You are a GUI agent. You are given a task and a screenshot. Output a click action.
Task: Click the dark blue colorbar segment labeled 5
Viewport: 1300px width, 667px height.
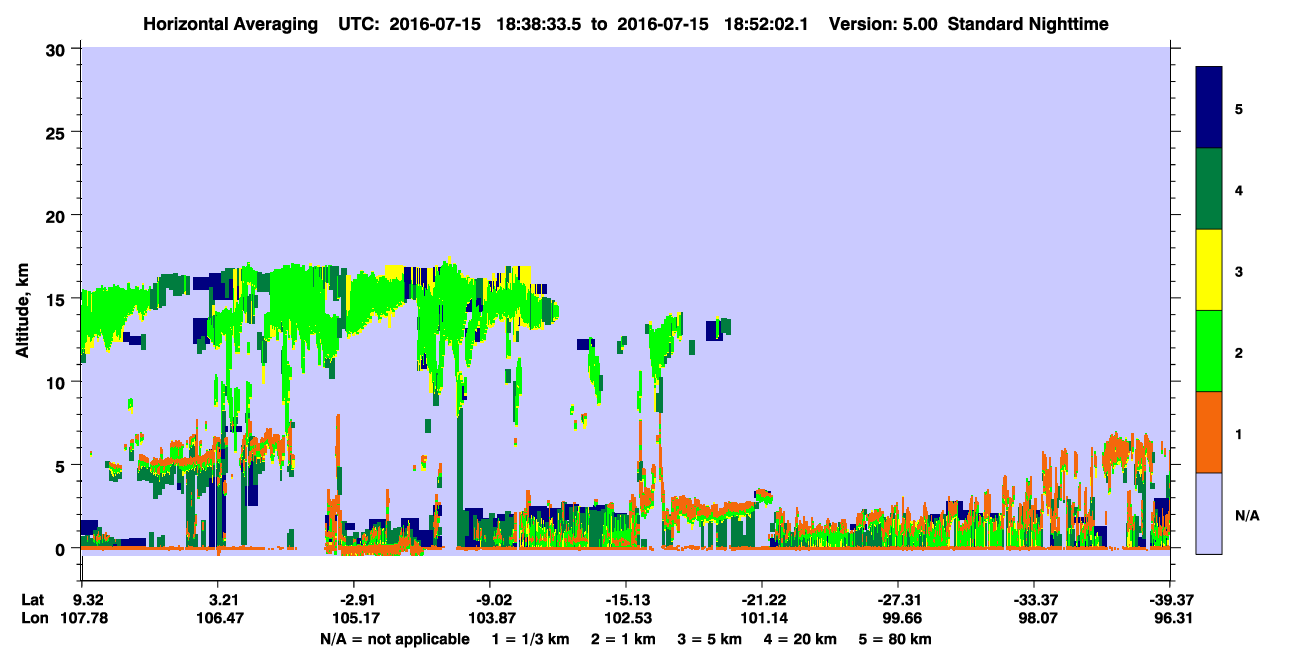coord(1209,107)
